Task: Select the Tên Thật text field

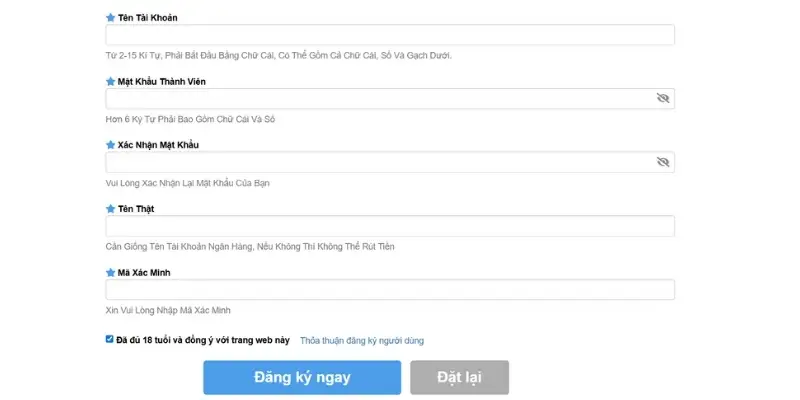Action: point(390,226)
